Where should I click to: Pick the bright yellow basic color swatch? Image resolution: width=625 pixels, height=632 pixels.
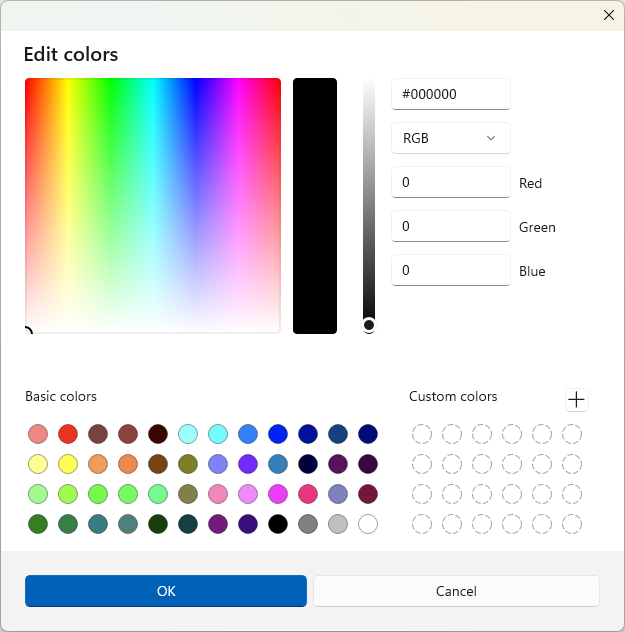(68, 464)
